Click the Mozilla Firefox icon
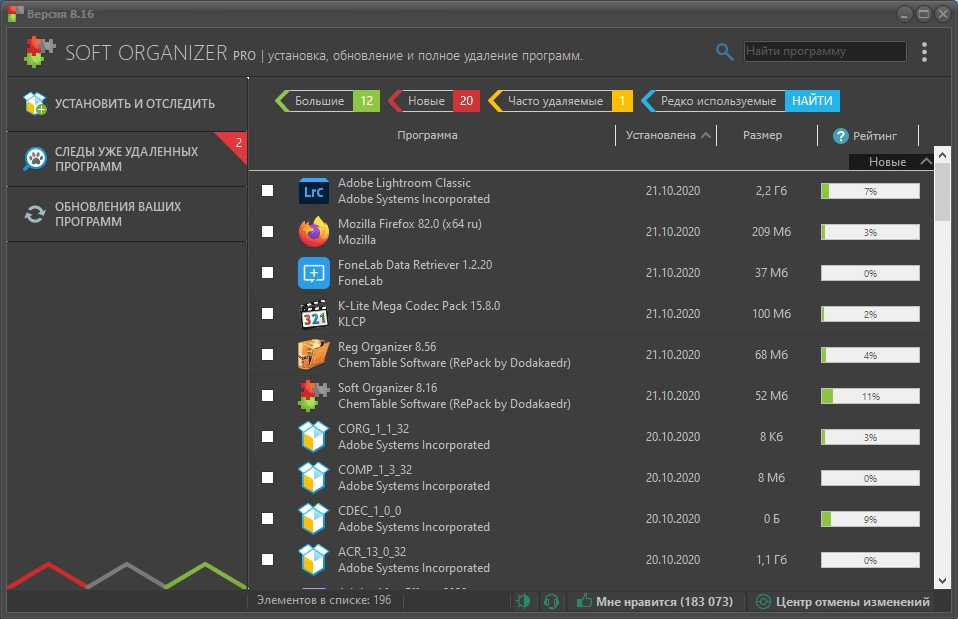Image resolution: width=958 pixels, height=619 pixels. 313,232
